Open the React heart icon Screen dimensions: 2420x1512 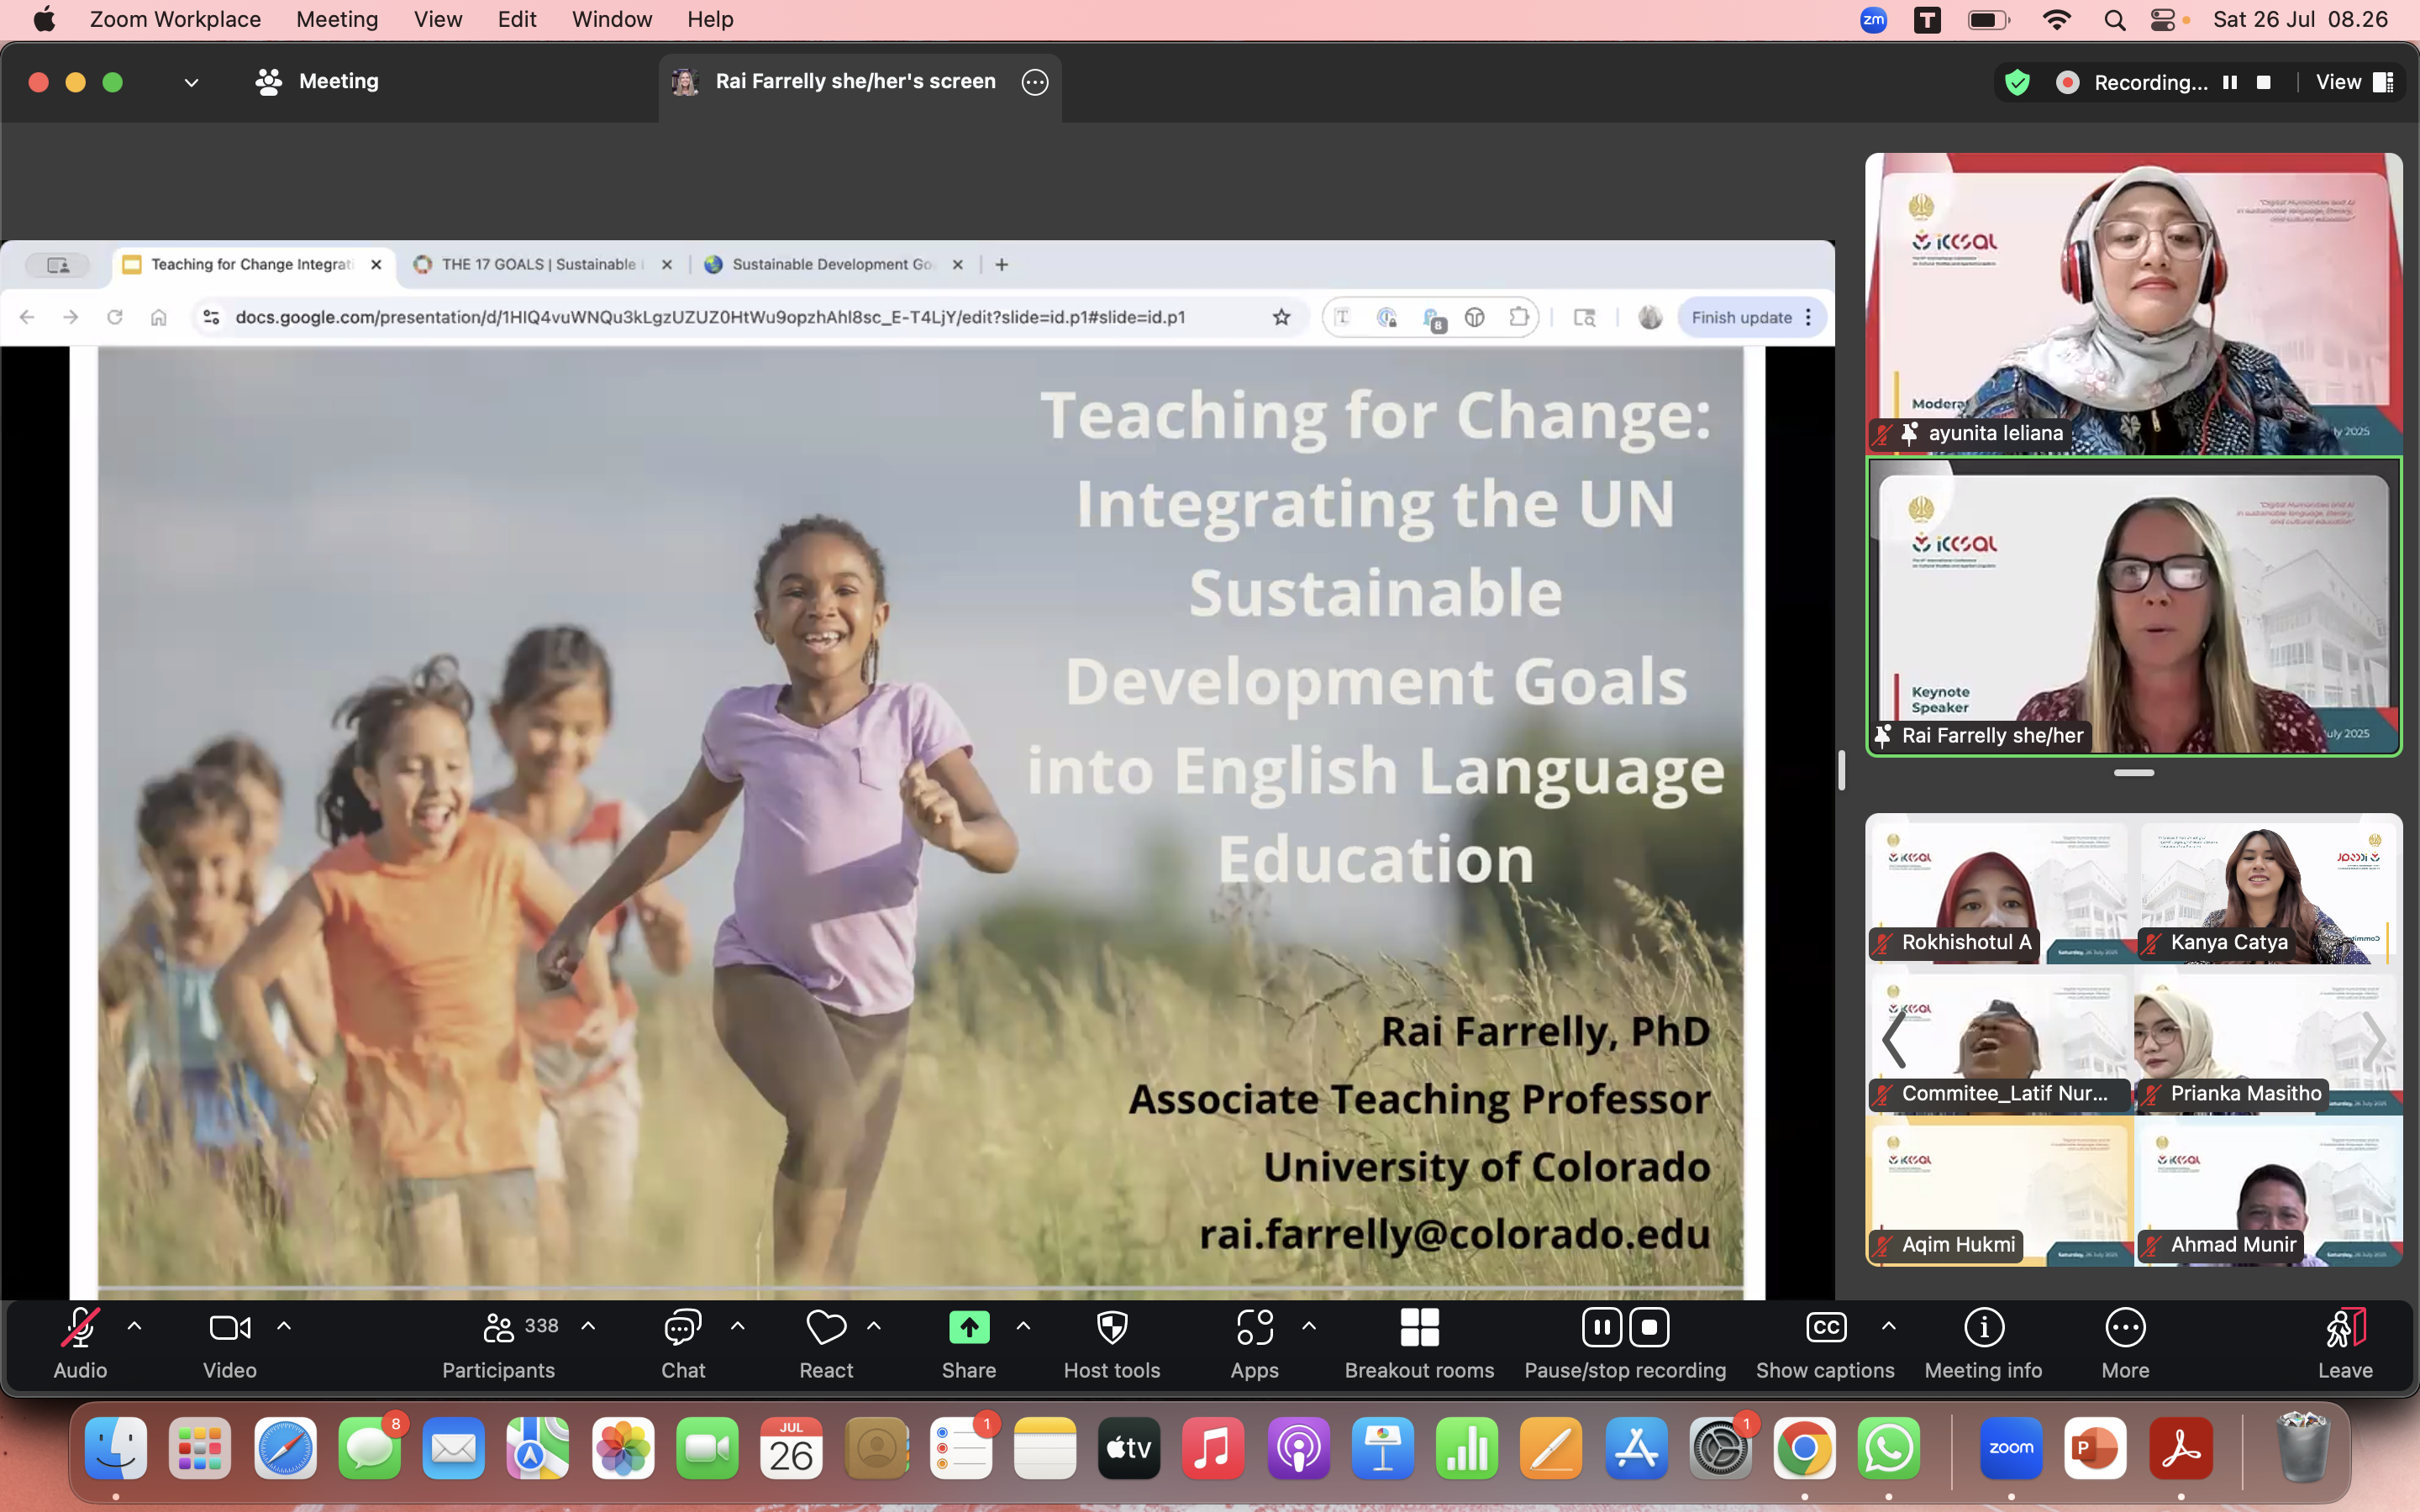825,1329
